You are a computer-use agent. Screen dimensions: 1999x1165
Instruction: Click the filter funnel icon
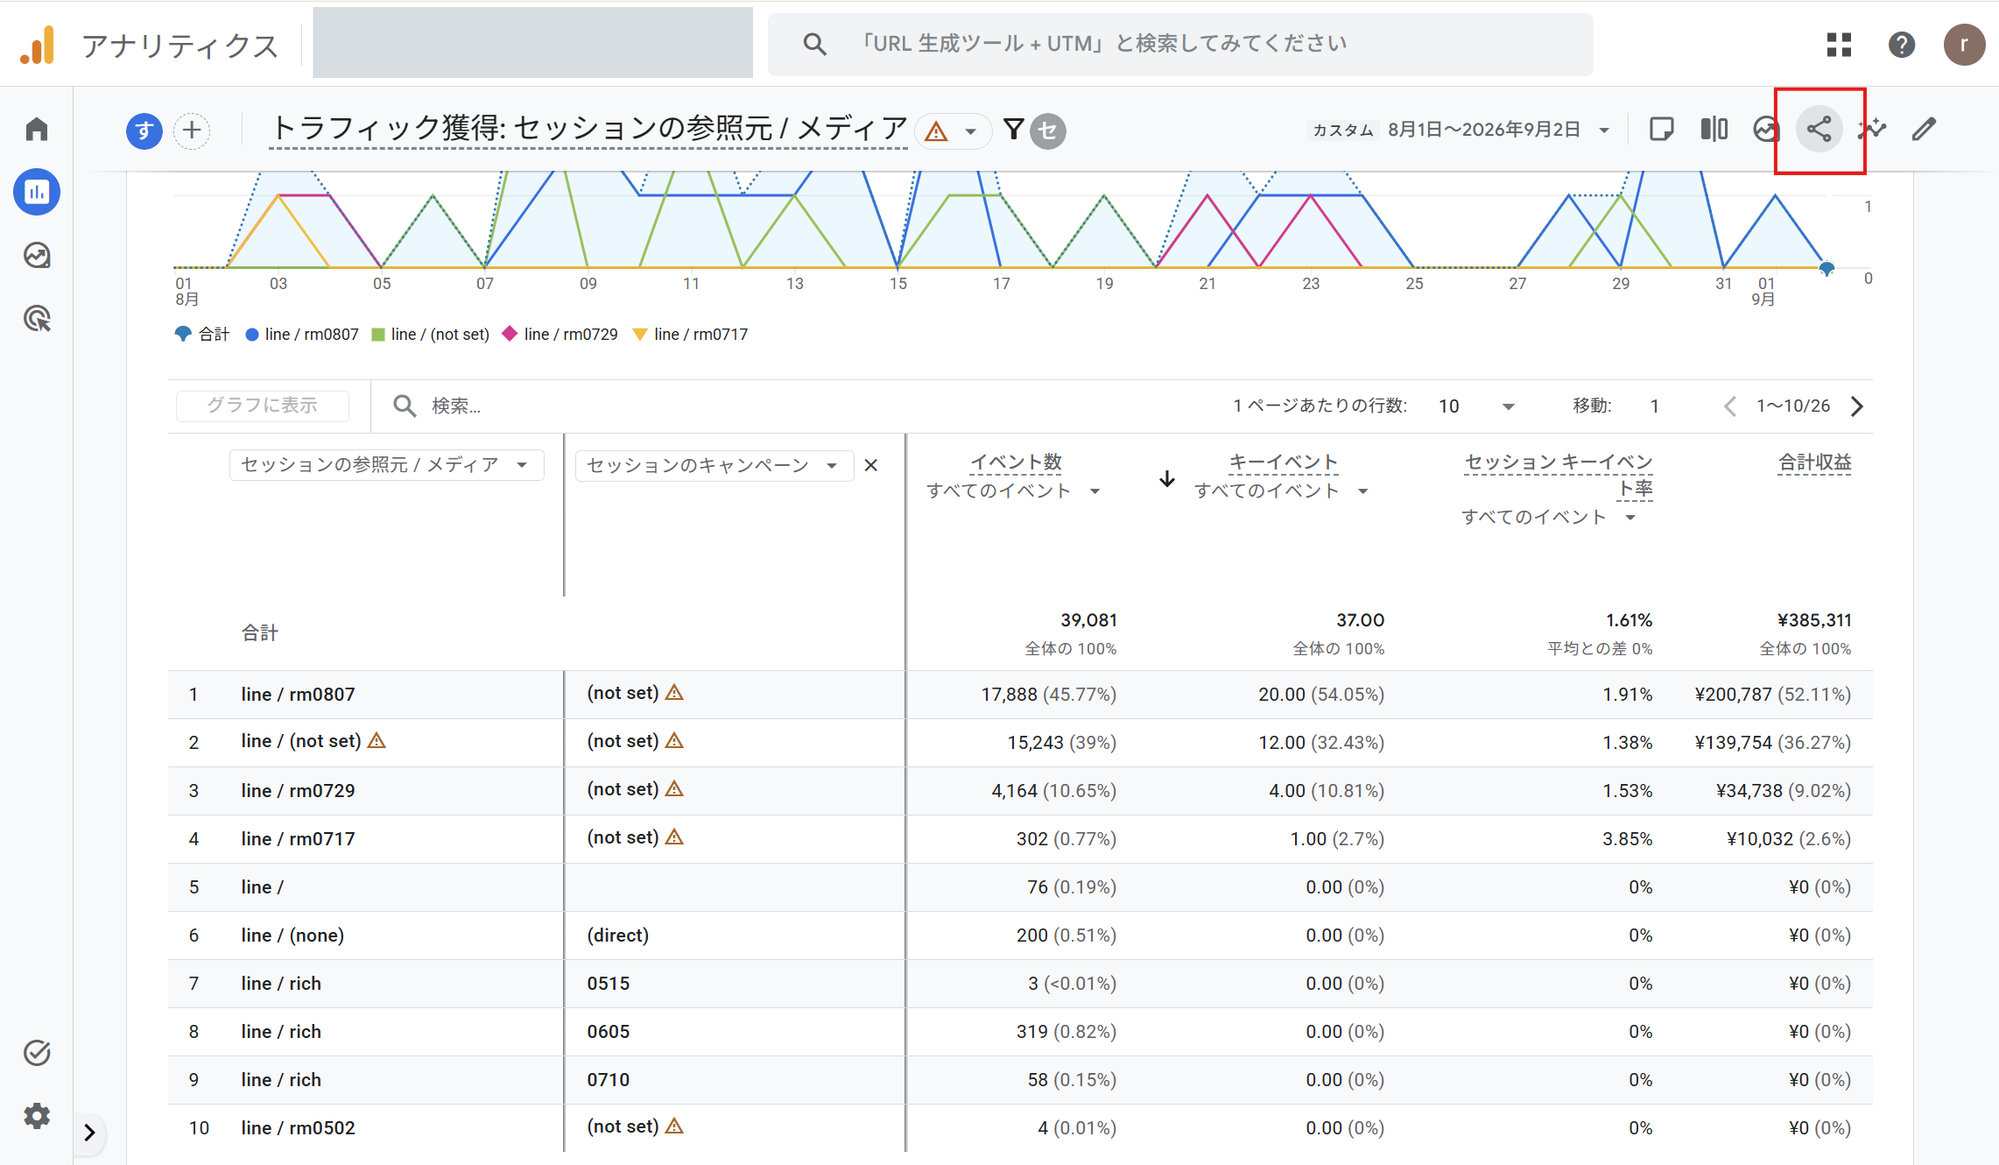click(x=1013, y=130)
